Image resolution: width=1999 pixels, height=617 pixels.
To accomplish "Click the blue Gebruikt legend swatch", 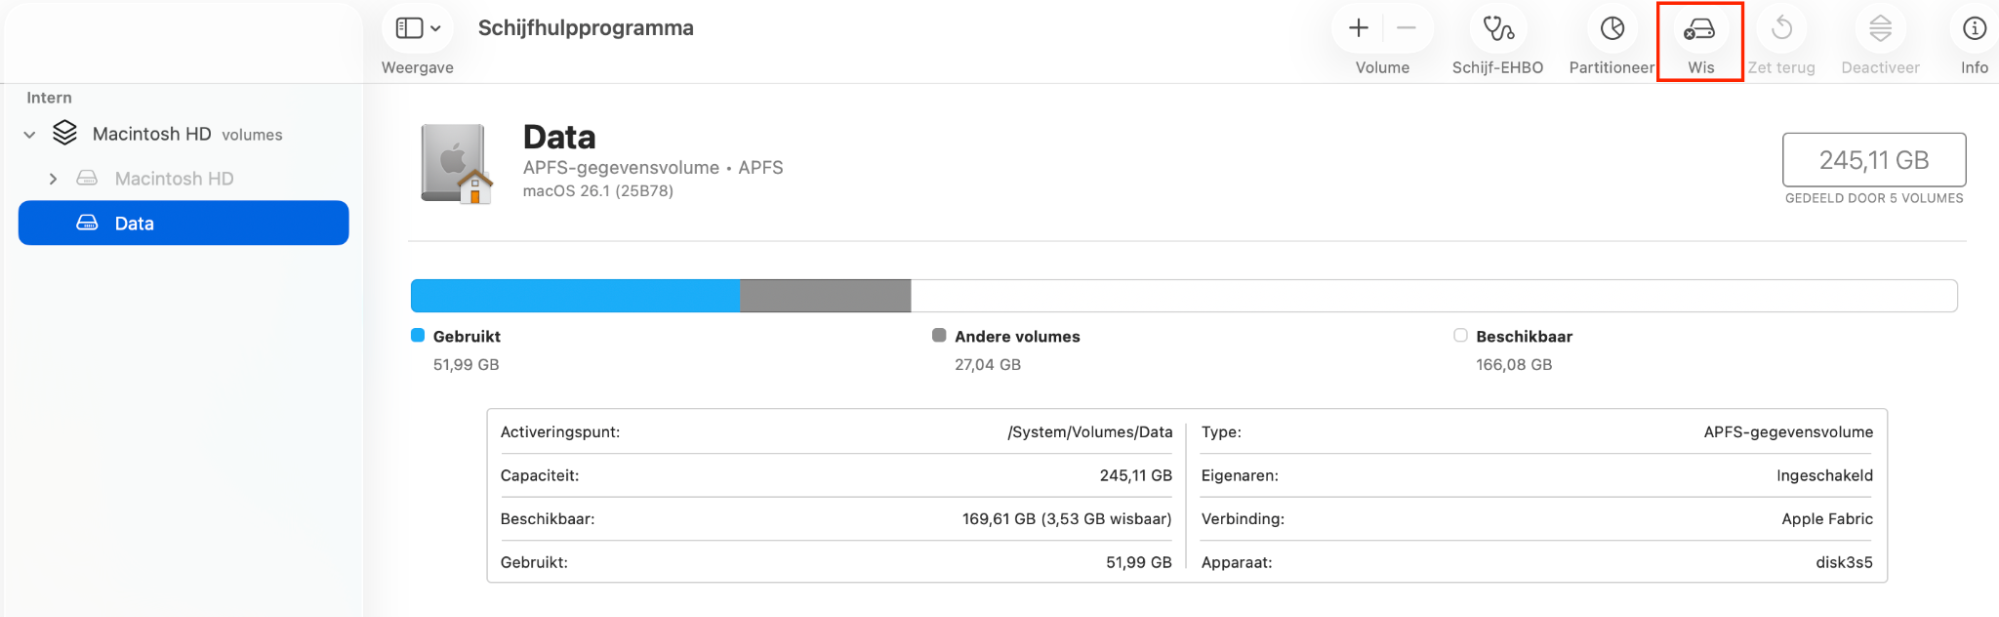I will (x=418, y=336).
